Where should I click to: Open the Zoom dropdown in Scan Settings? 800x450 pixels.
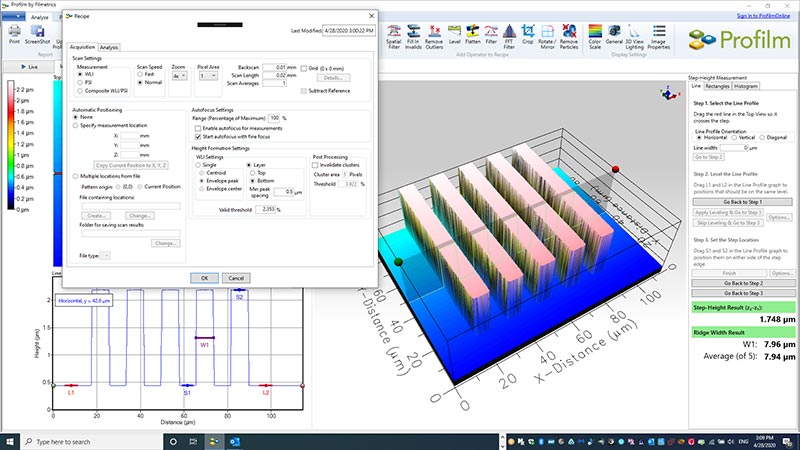[x=179, y=75]
